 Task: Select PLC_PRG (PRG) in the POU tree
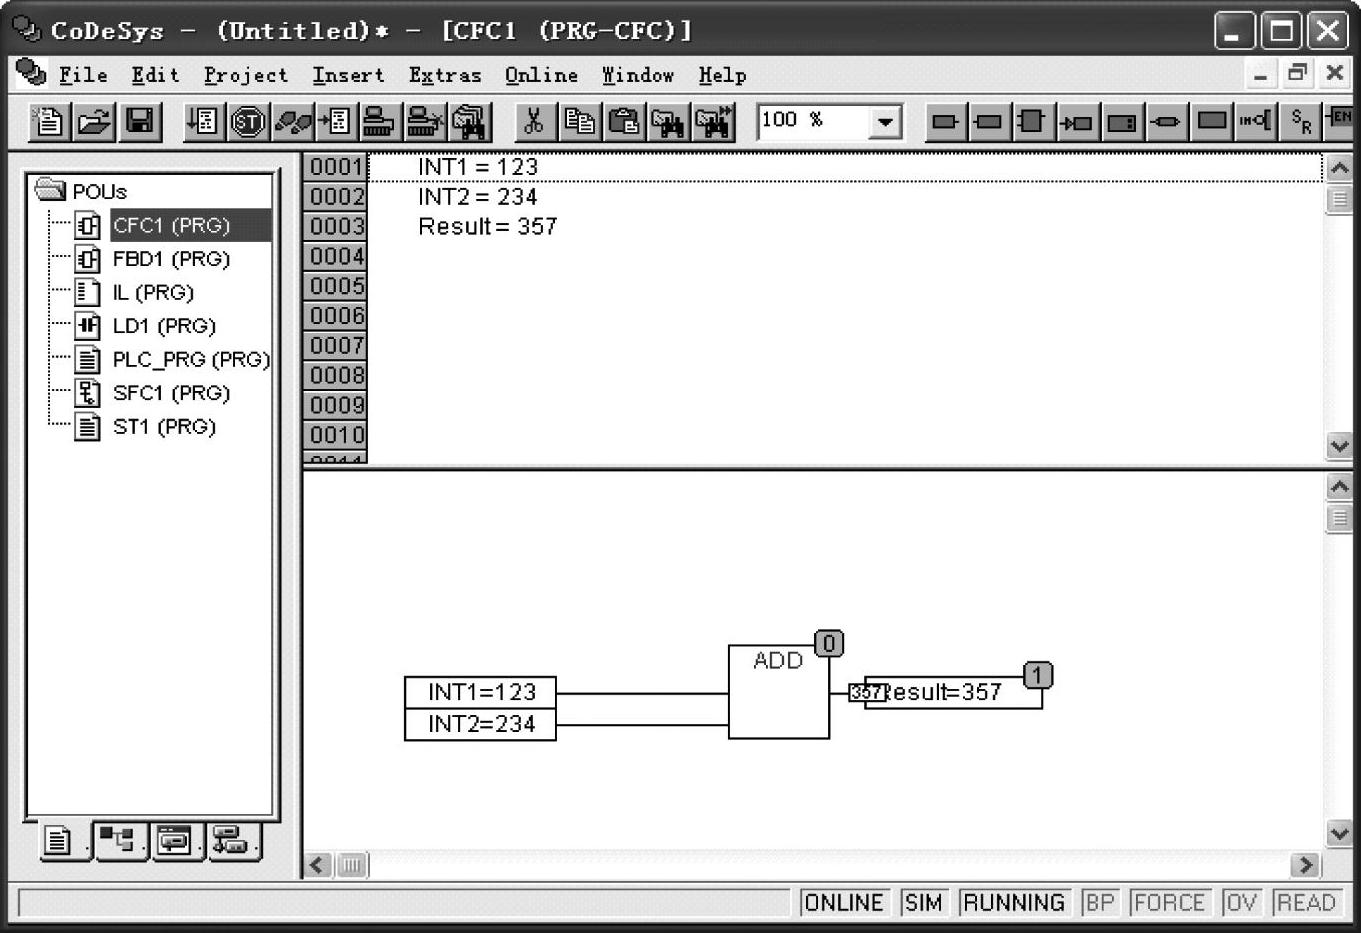point(191,359)
